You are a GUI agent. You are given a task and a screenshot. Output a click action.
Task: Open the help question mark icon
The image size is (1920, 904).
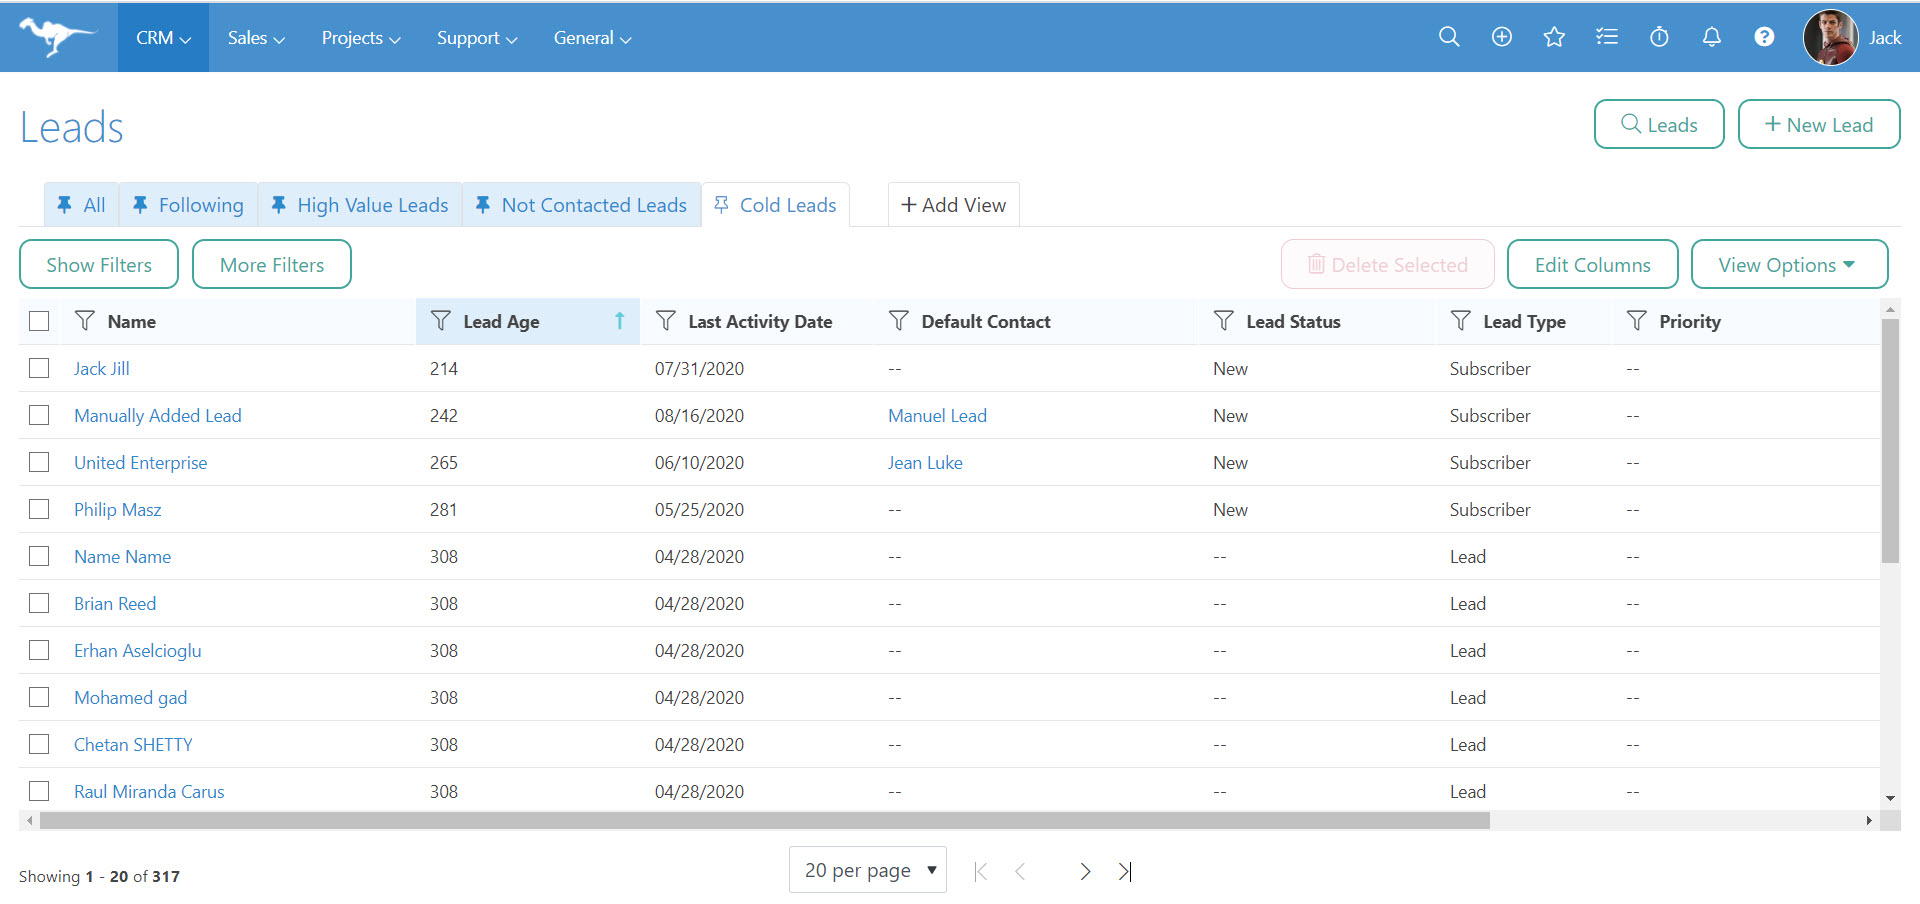point(1765,37)
